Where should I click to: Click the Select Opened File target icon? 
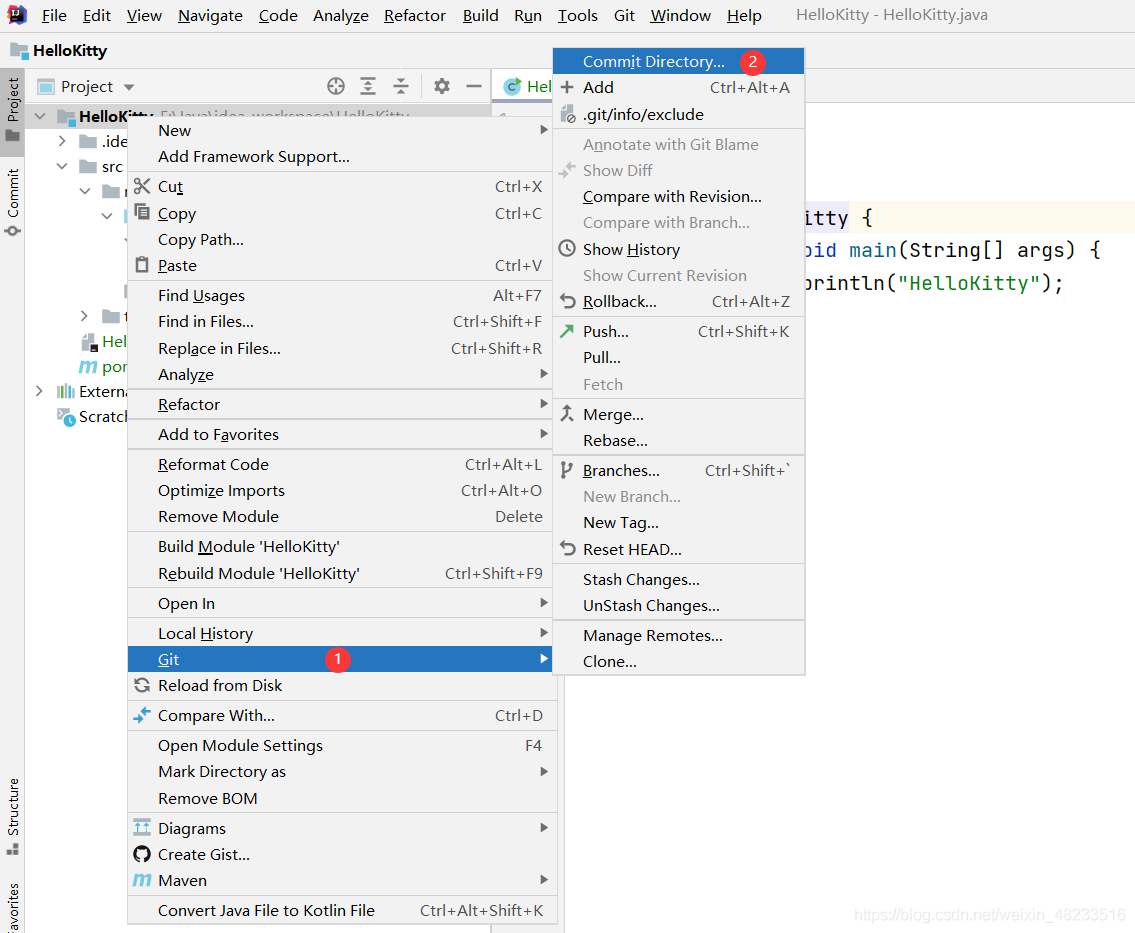(336, 86)
